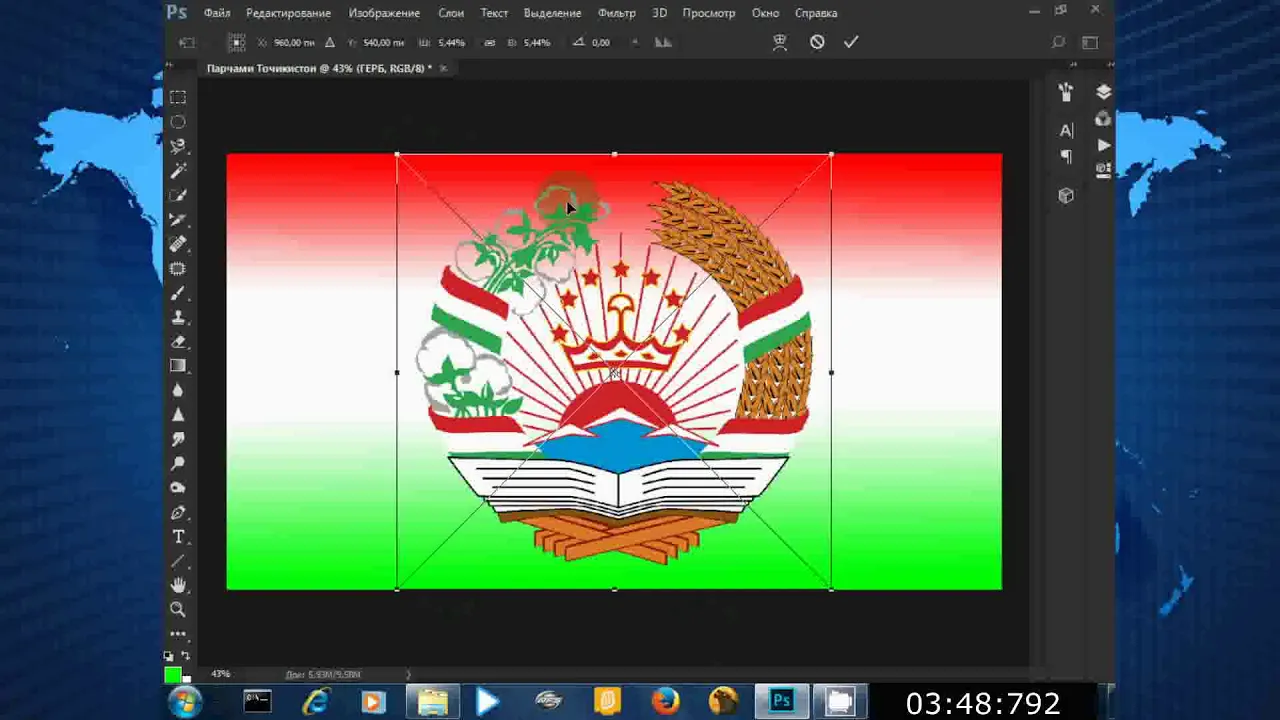
Task: Edit the rotation angle field 0,00
Action: tap(601, 43)
